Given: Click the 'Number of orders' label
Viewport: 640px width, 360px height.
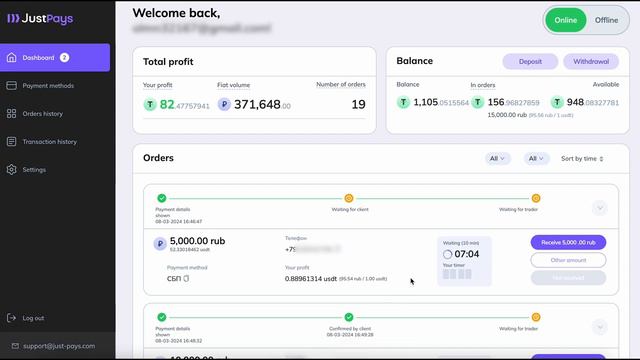Looking at the screenshot, I should pyautogui.click(x=341, y=84).
